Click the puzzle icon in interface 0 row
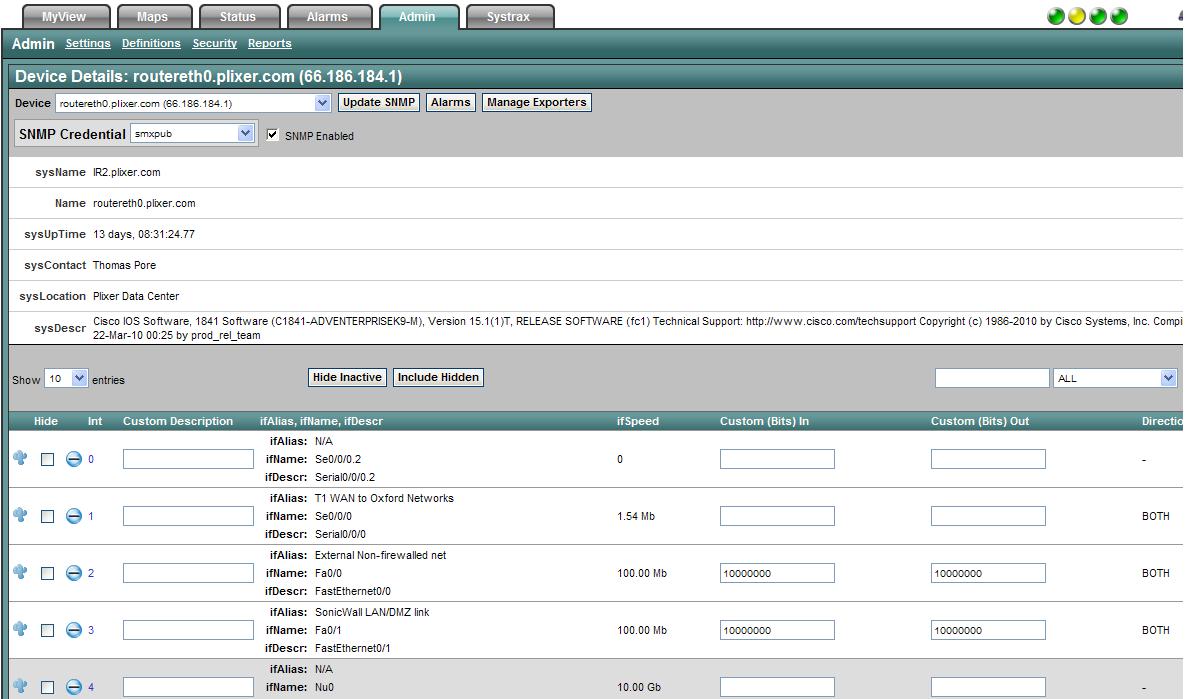1185x699 pixels. pos(20,458)
